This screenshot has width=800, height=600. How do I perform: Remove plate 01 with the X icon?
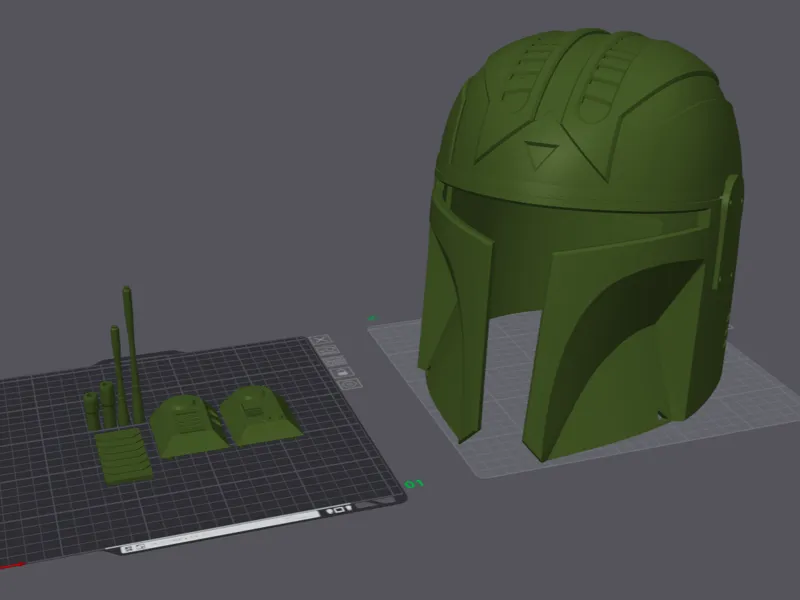click(x=321, y=340)
